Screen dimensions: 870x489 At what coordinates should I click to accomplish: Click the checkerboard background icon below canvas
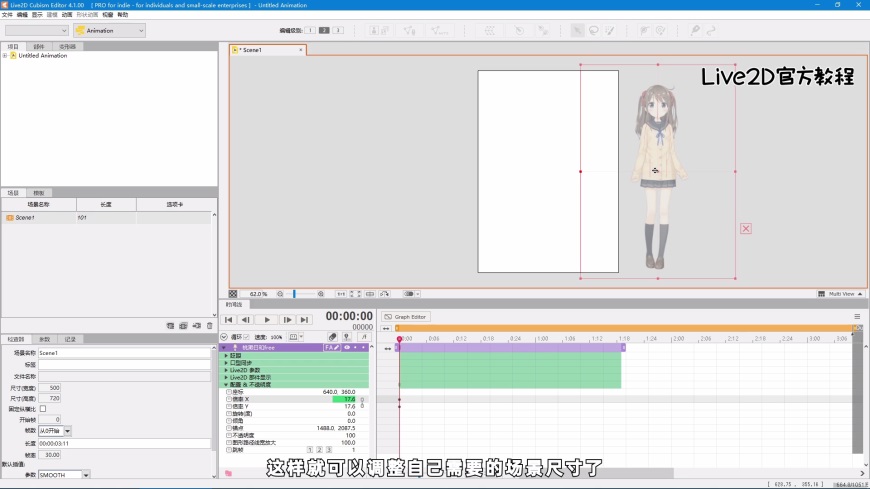pyautogui.click(x=233, y=294)
